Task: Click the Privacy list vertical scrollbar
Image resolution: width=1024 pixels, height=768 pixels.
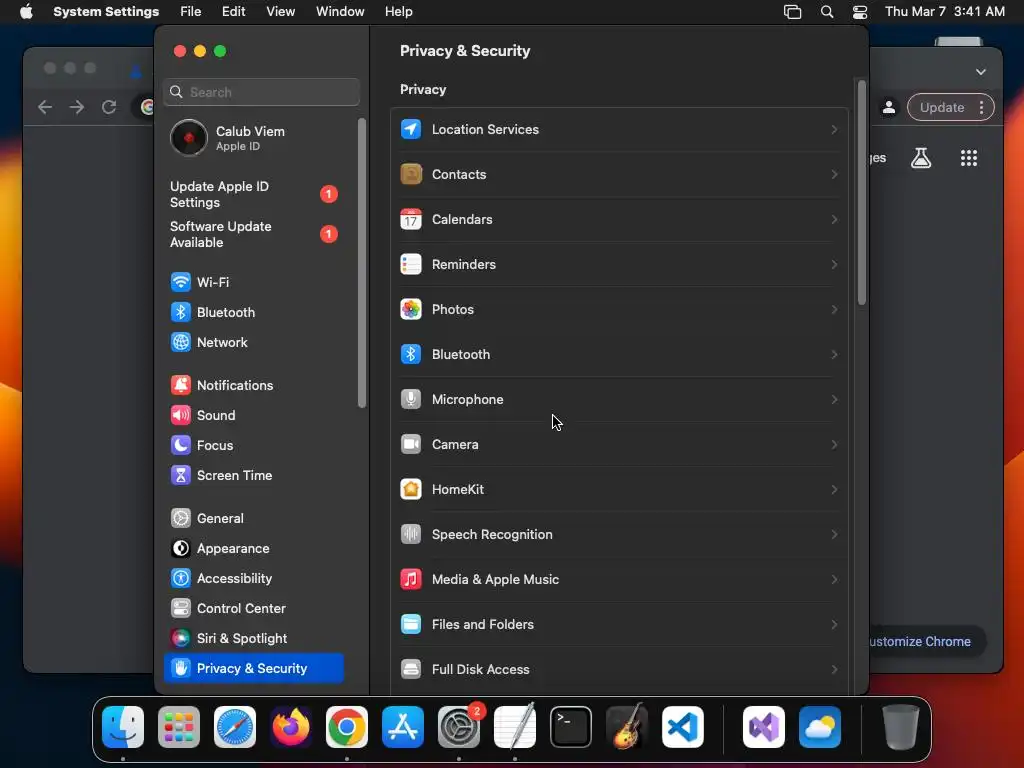Action: tap(861, 193)
